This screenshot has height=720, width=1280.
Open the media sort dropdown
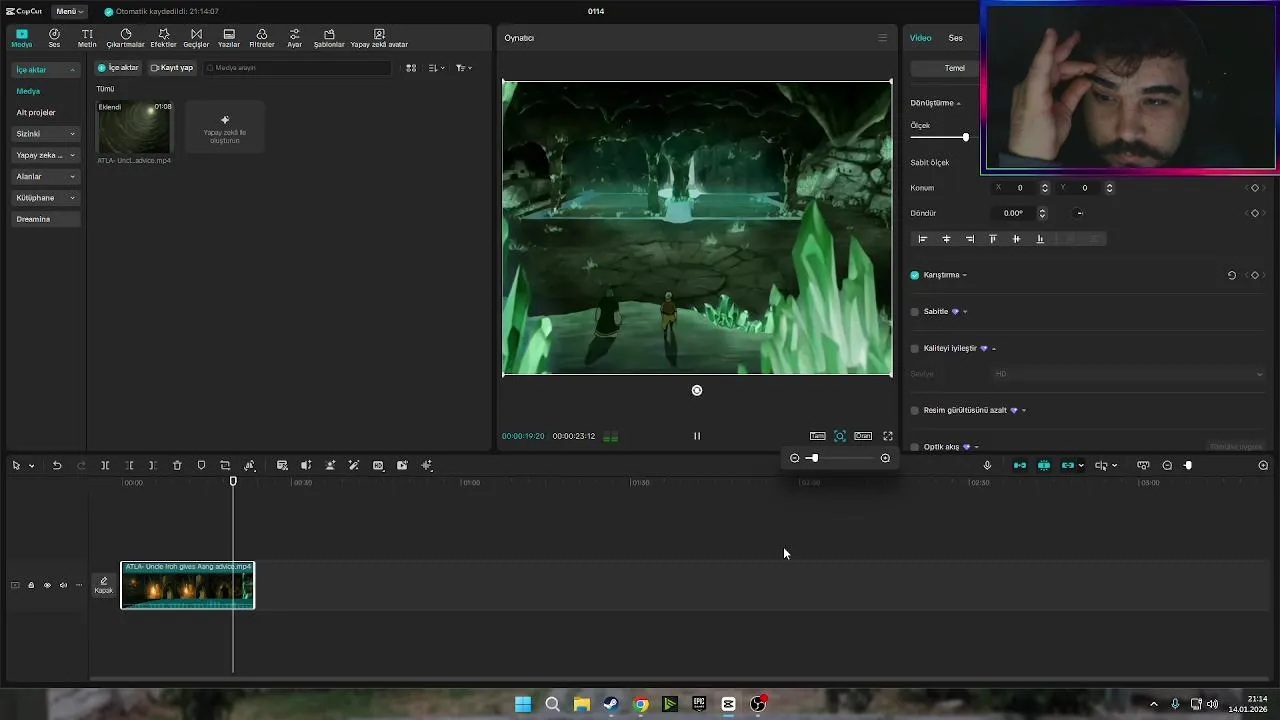(x=436, y=68)
